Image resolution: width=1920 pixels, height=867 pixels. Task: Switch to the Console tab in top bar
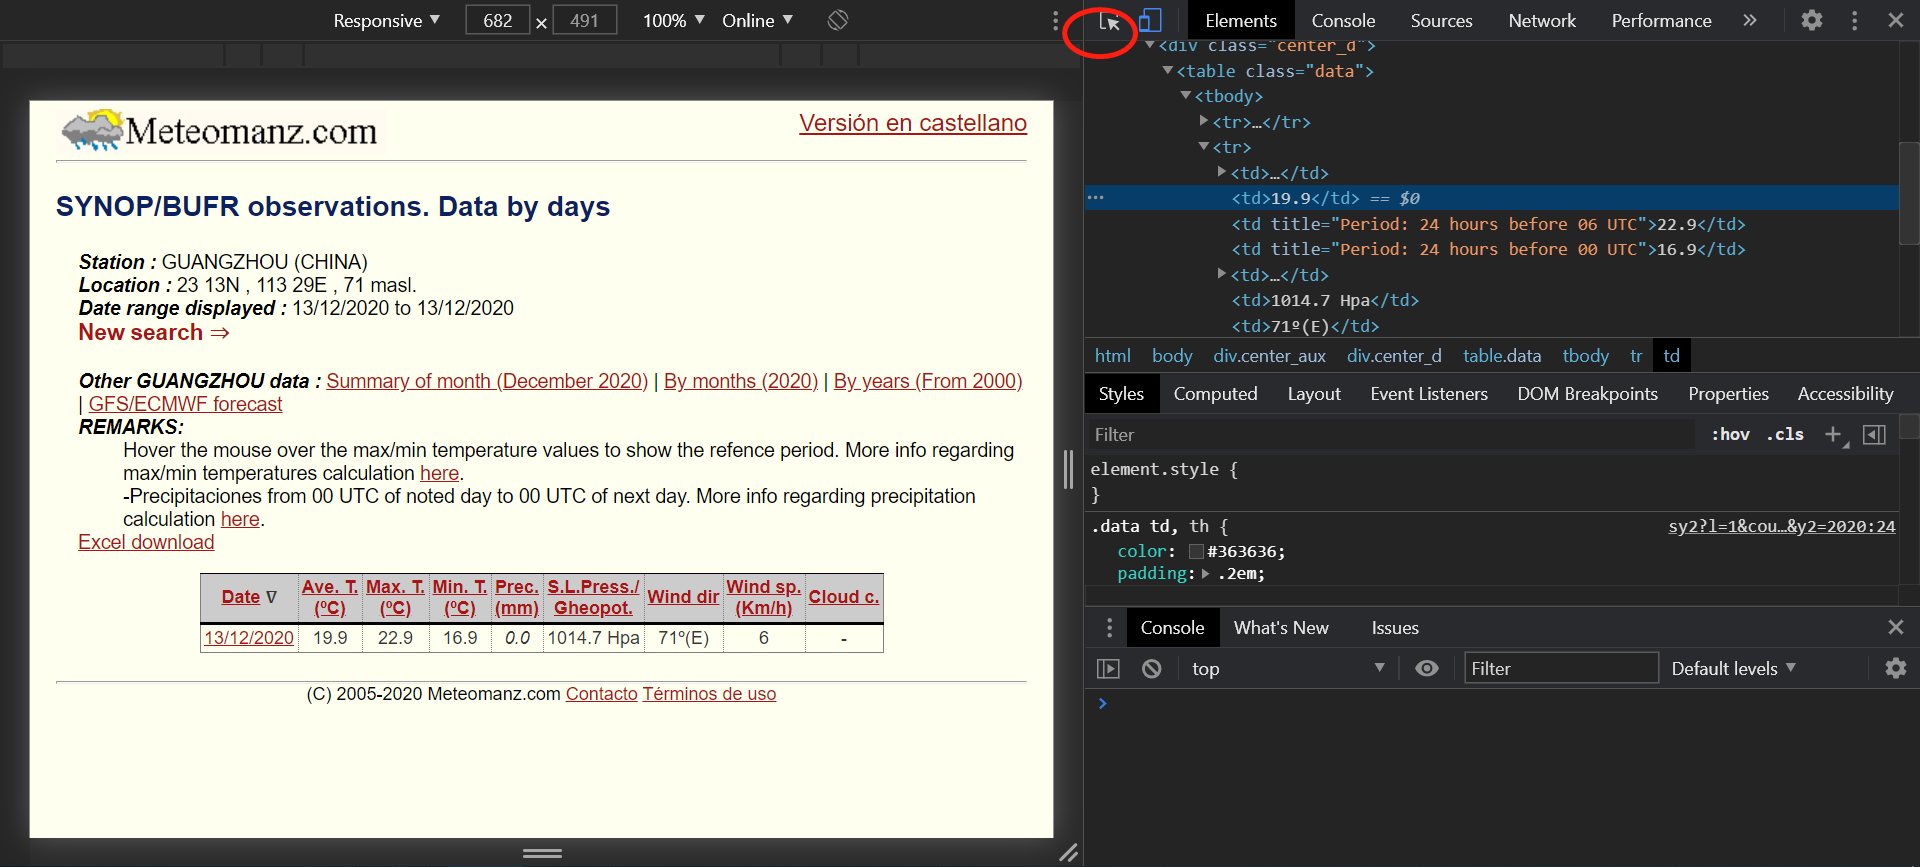(1343, 20)
